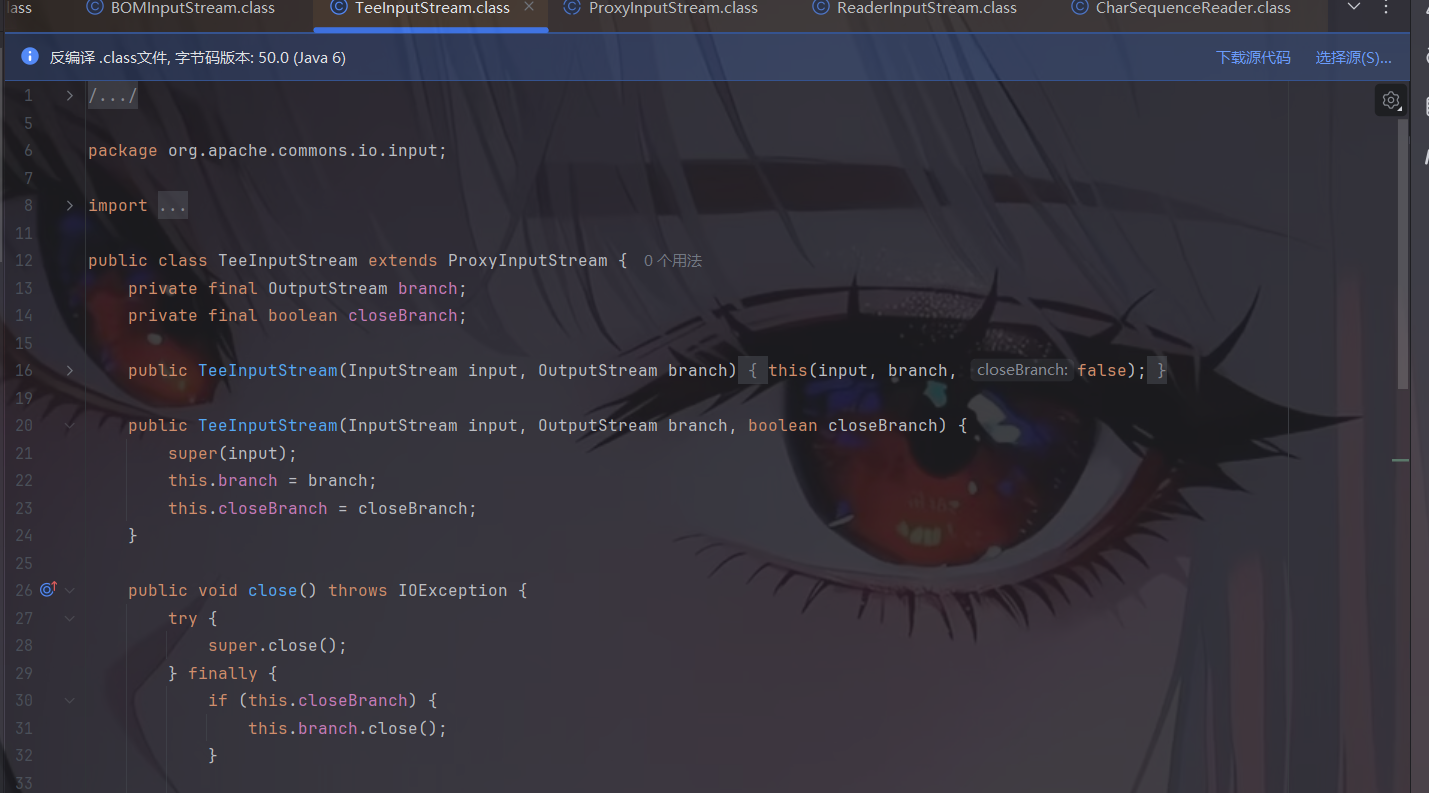Expand the folded header comment on line 1
The height and width of the screenshot is (793, 1429).
tap(70, 96)
